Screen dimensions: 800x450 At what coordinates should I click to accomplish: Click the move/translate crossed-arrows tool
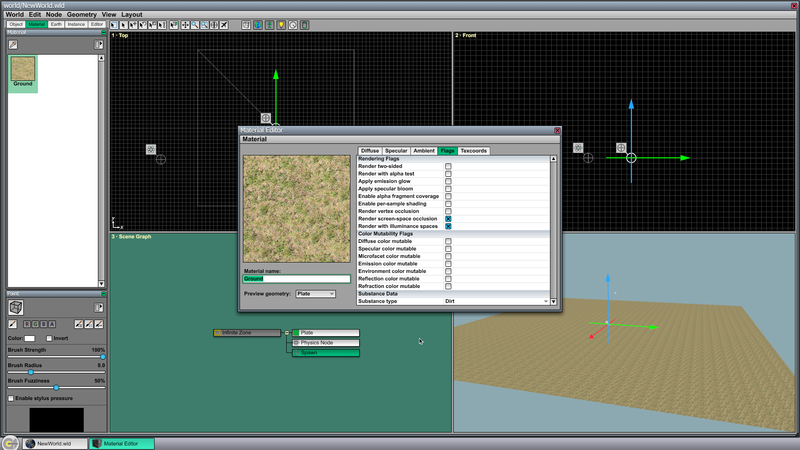point(185,25)
